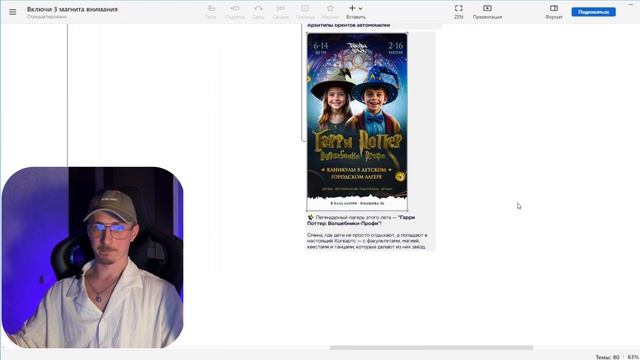The width and height of the screenshot is (640, 360).
Task: Add a new Тема topic
Action: [x=211, y=12]
